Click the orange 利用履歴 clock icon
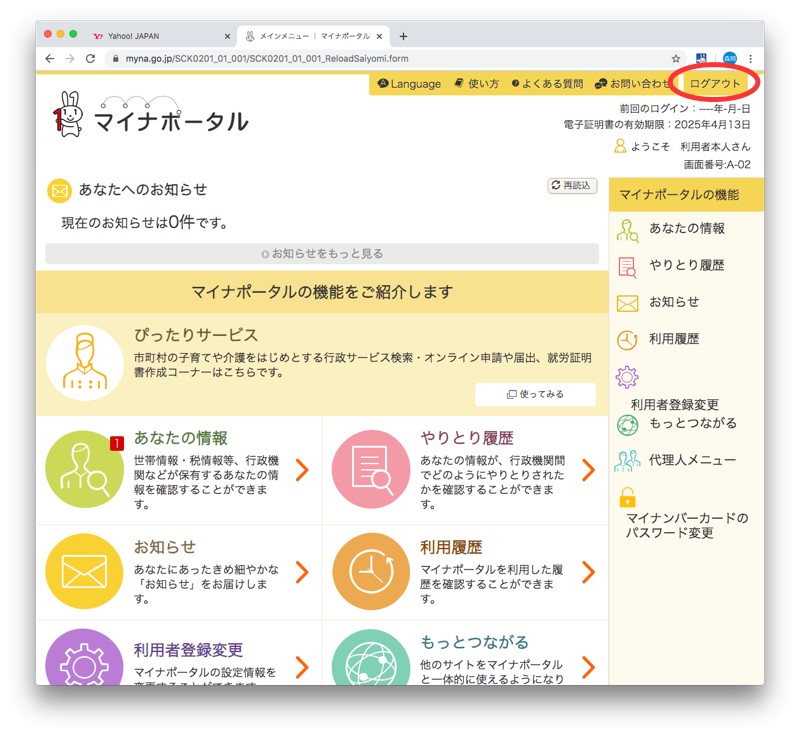 pyautogui.click(x=371, y=572)
